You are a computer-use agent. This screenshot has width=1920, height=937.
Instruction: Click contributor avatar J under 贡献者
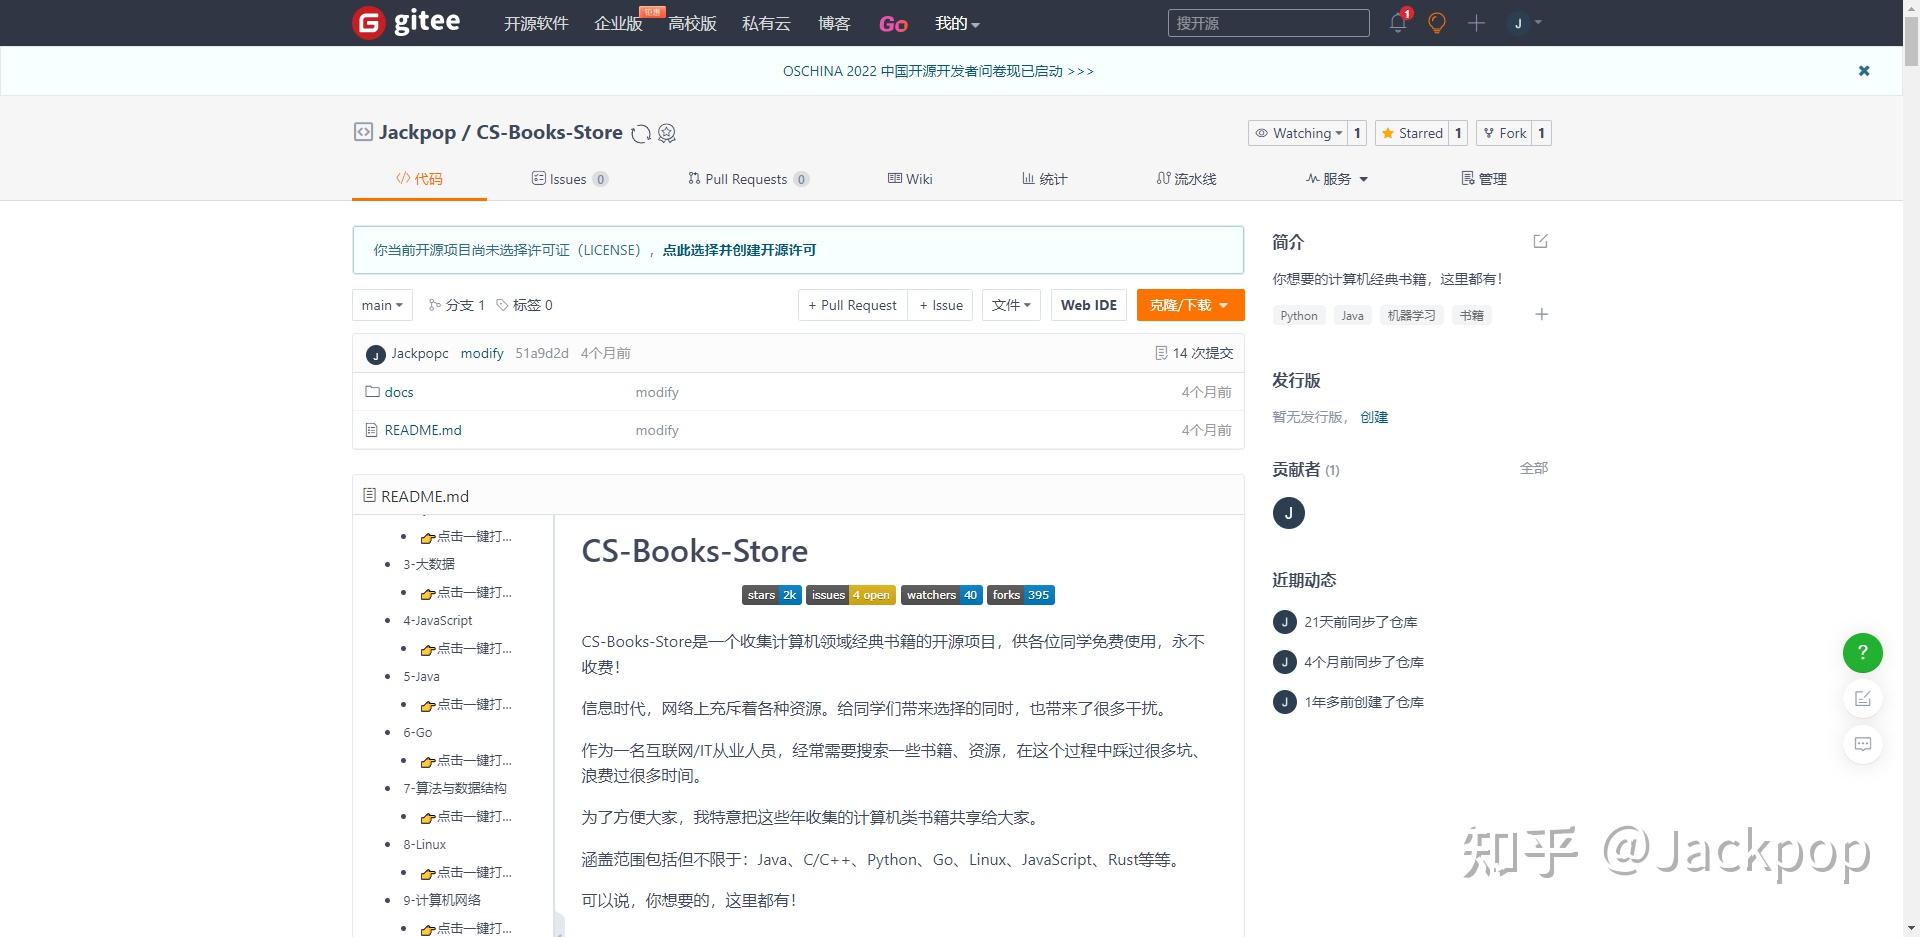1288,513
